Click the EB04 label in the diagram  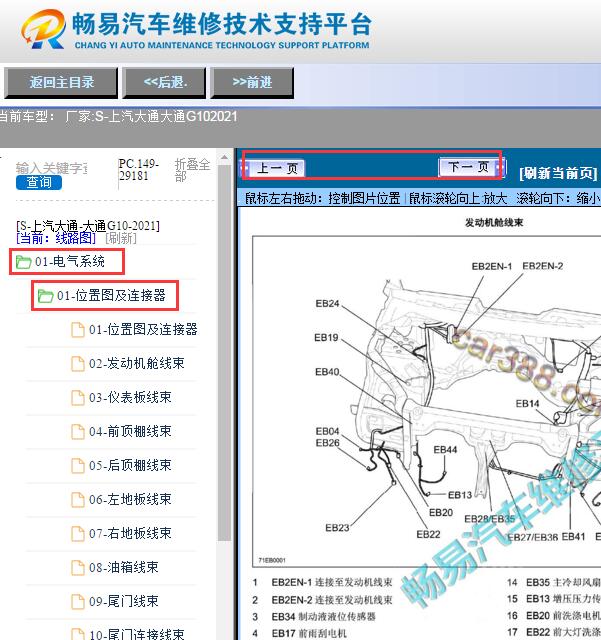pos(327,431)
